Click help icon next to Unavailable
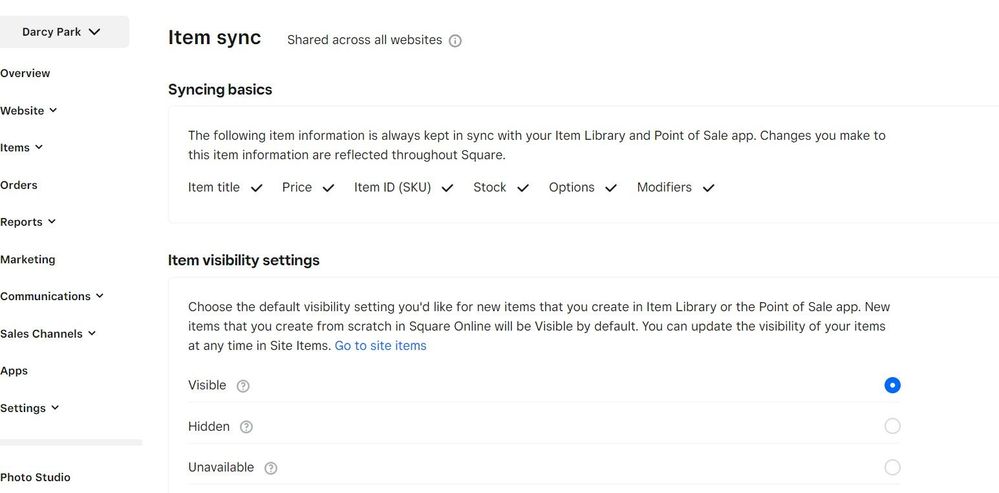The height and width of the screenshot is (493, 999). pos(270,468)
